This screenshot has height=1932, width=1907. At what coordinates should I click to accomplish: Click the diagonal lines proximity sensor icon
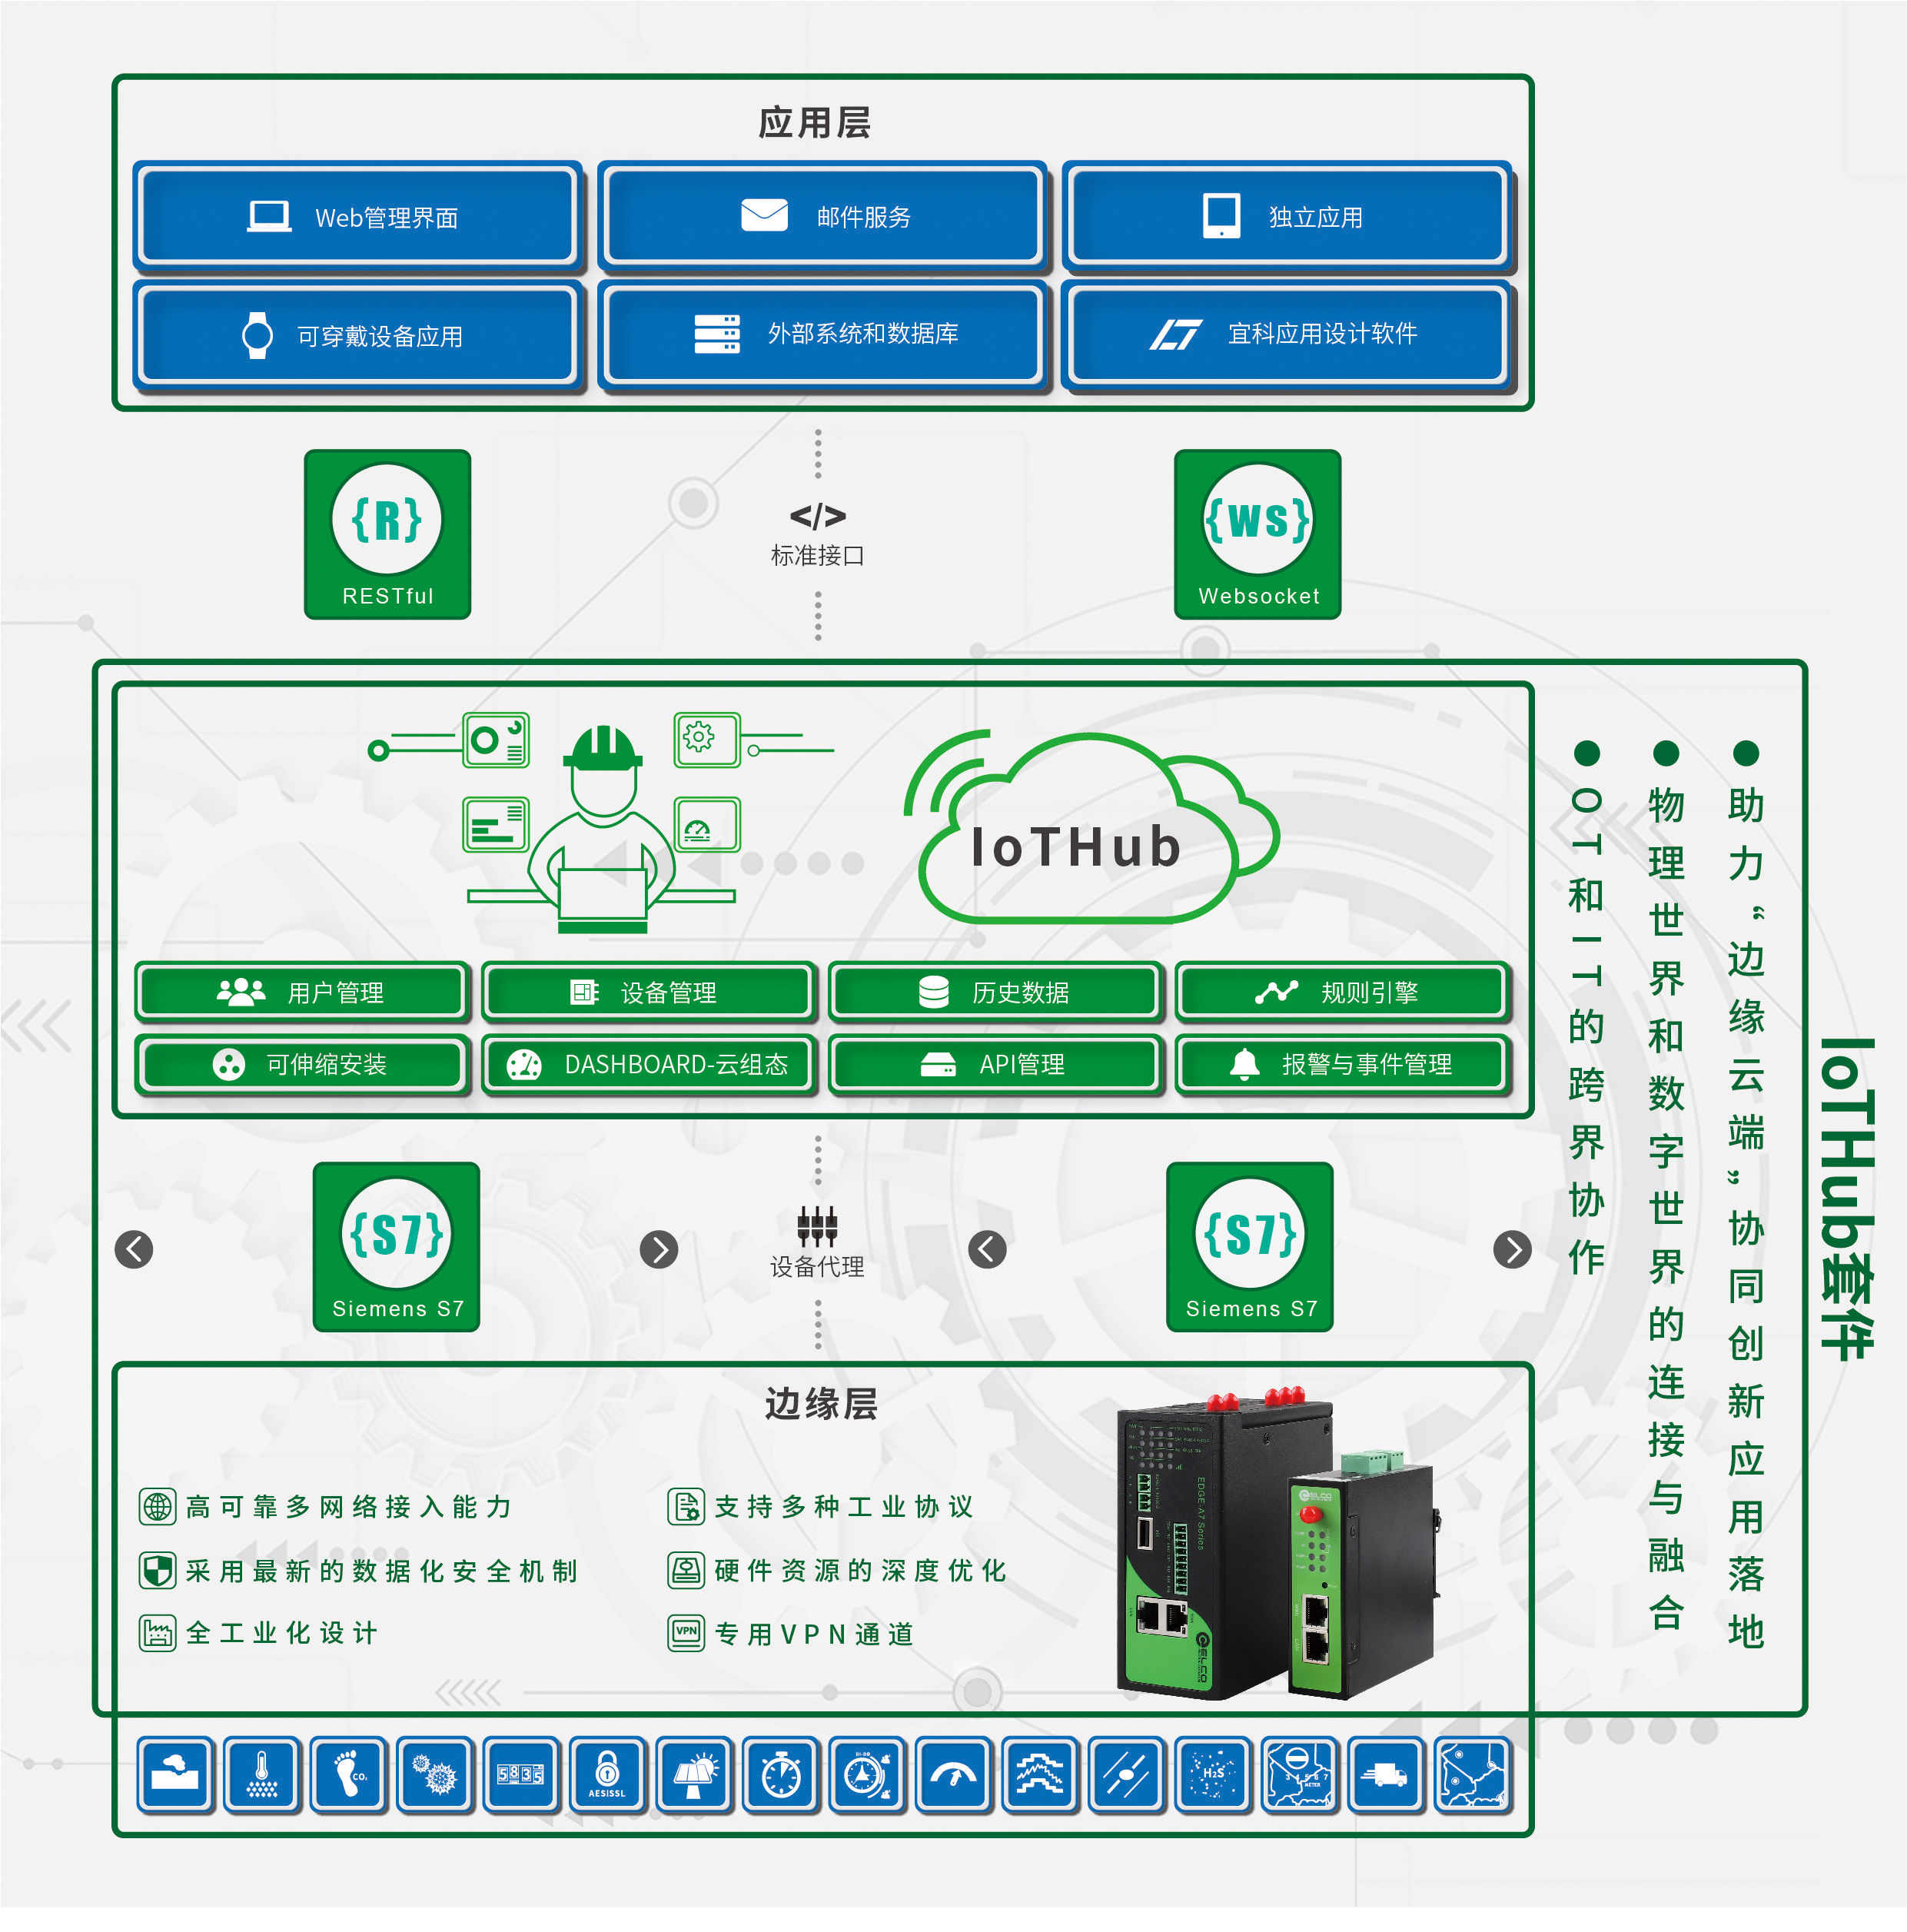pyautogui.click(x=1126, y=1775)
